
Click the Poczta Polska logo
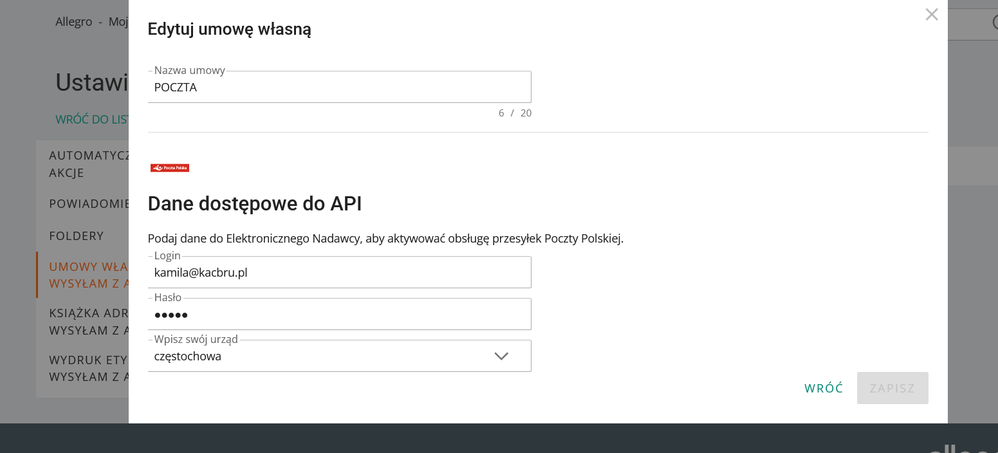pos(169,168)
